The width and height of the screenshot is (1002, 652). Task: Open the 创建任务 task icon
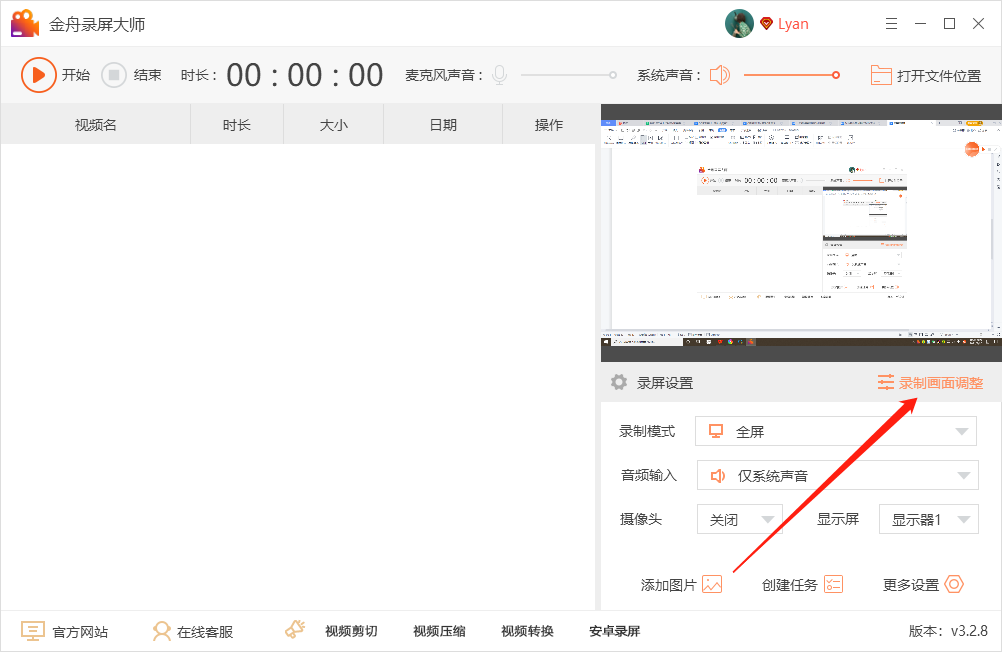833,585
